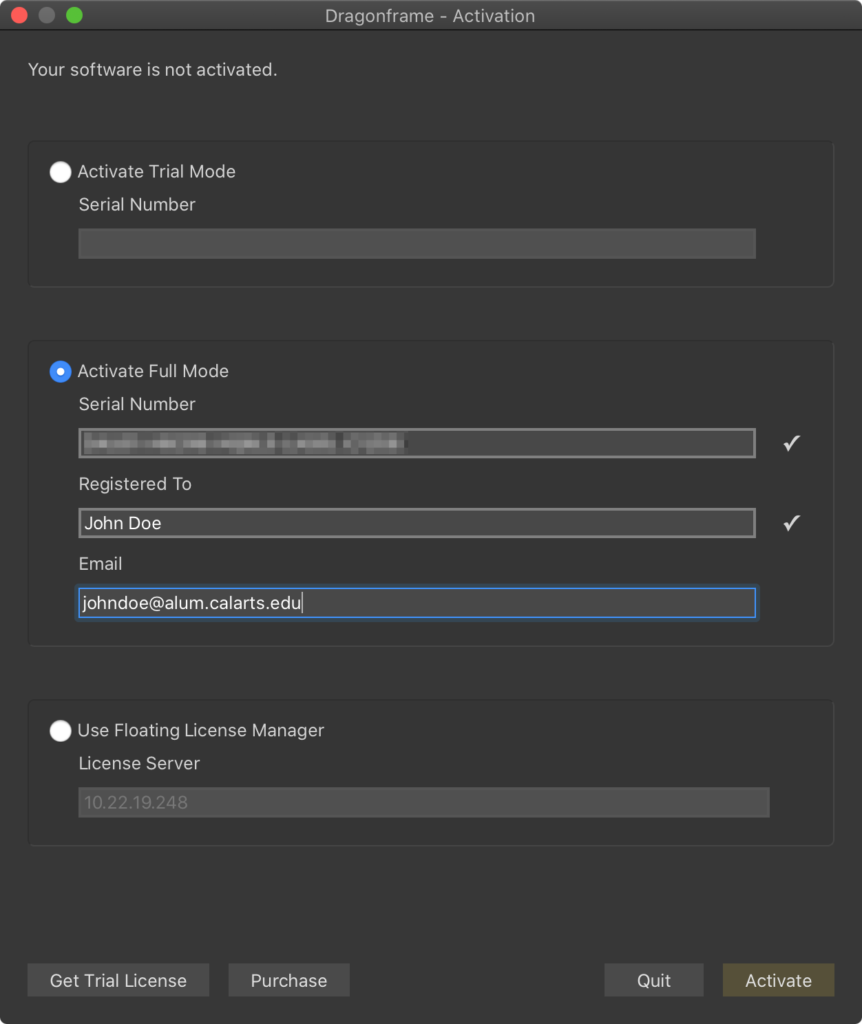
Task: Click the License Server address field
Action: tap(424, 803)
